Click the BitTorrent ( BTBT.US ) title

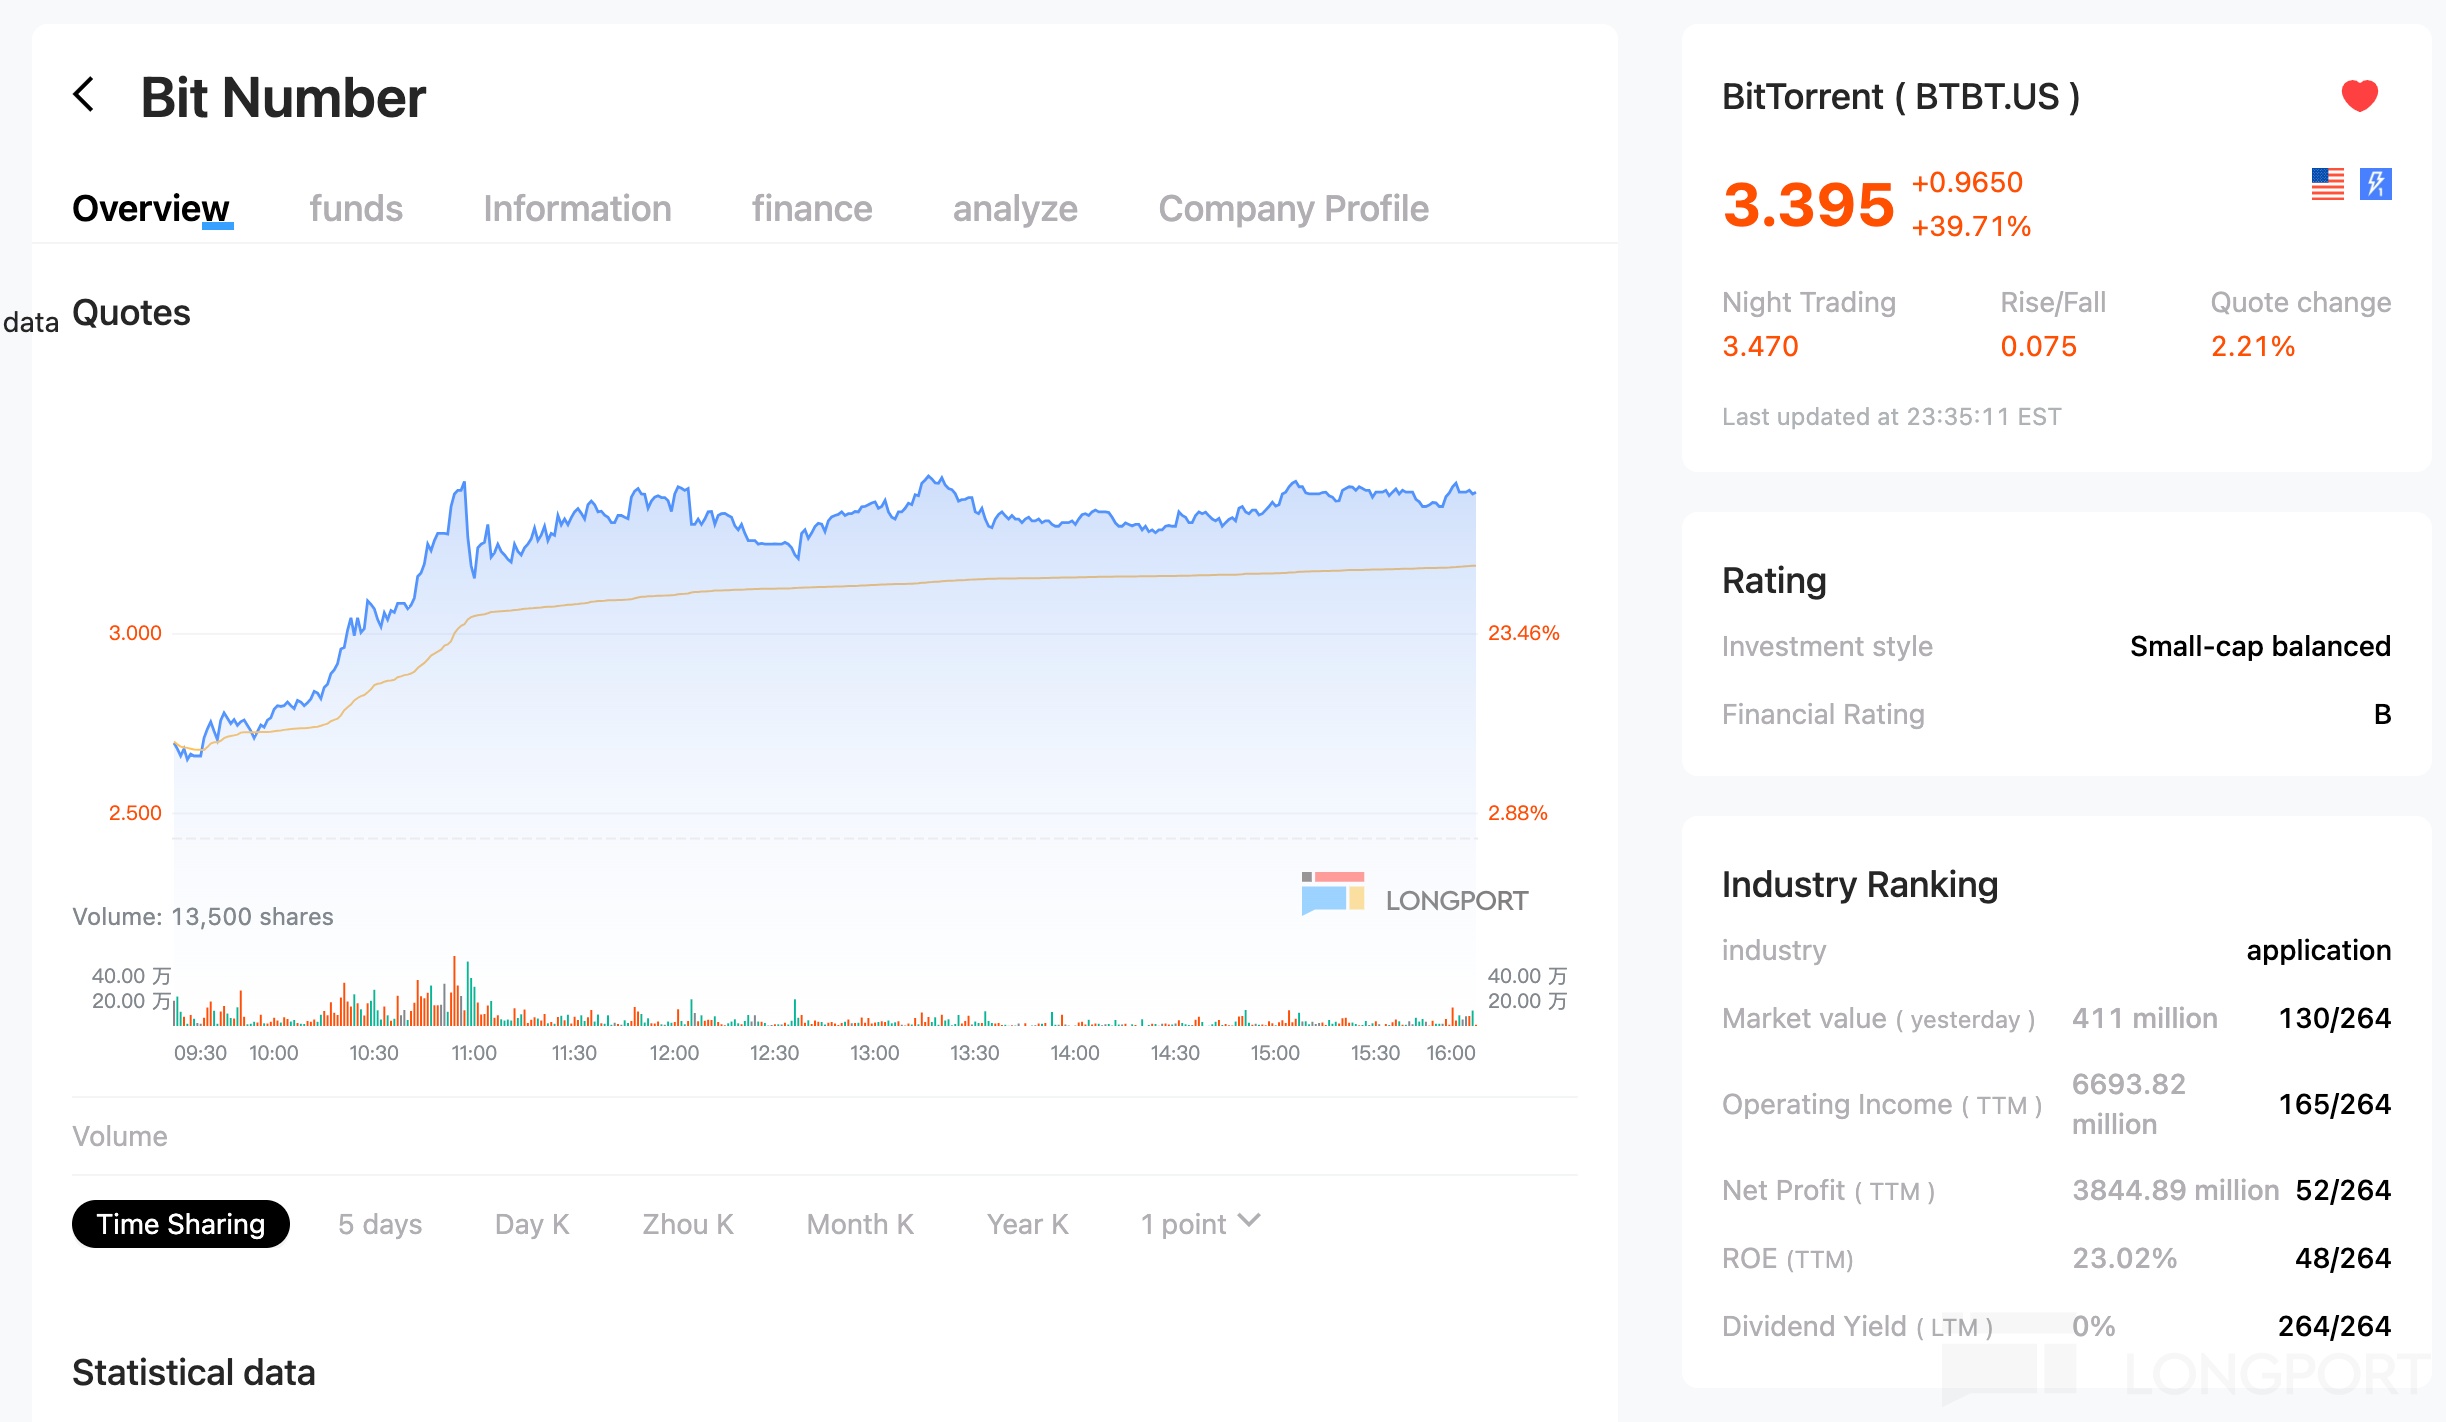(1901, 96)
